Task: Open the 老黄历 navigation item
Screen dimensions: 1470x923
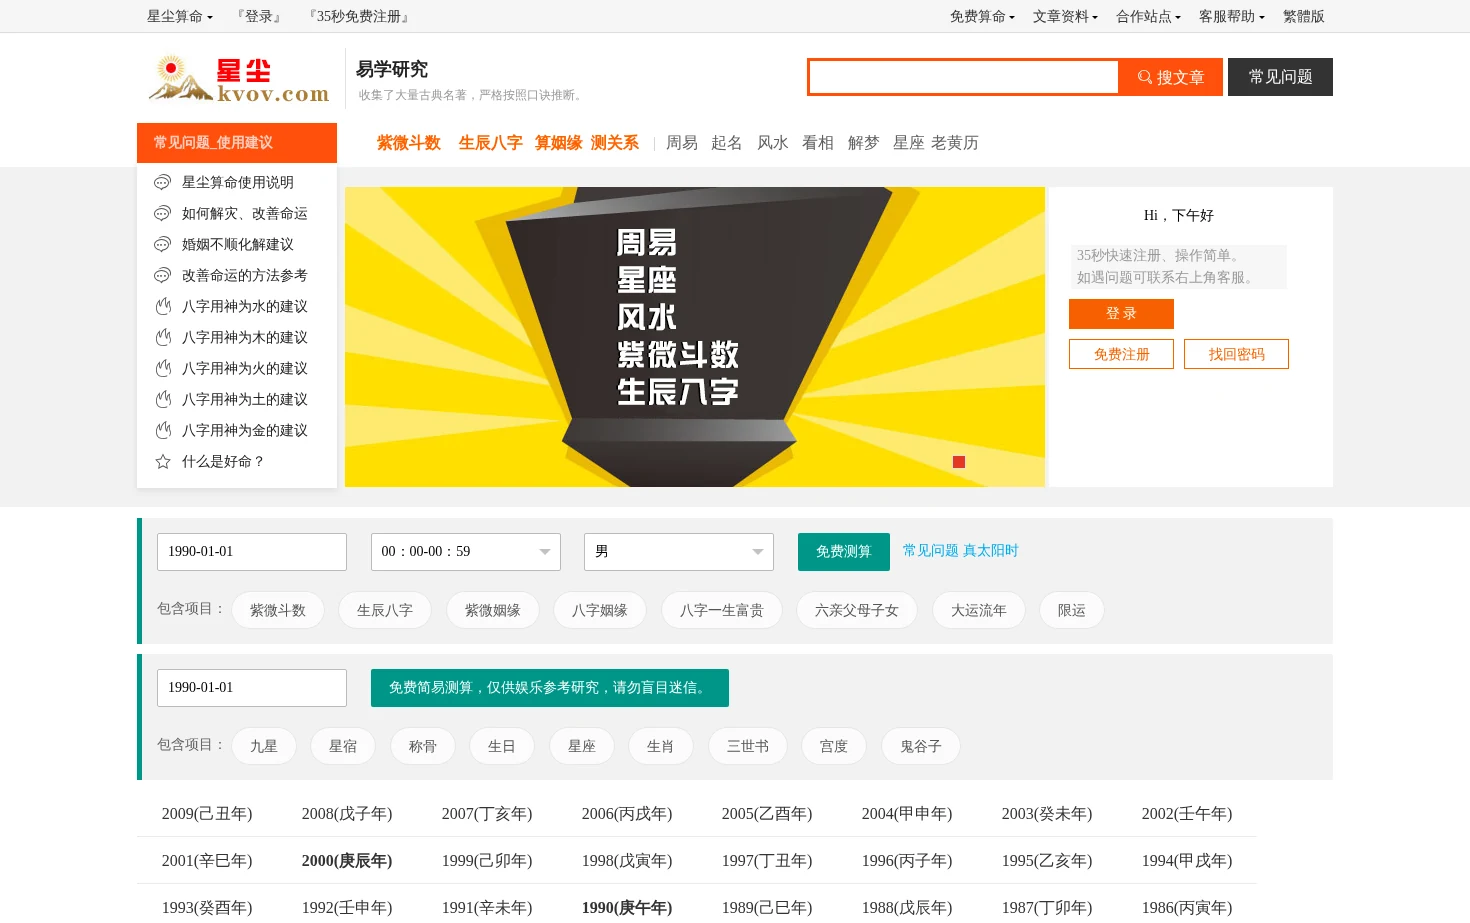Action: (x=955, y=143)
